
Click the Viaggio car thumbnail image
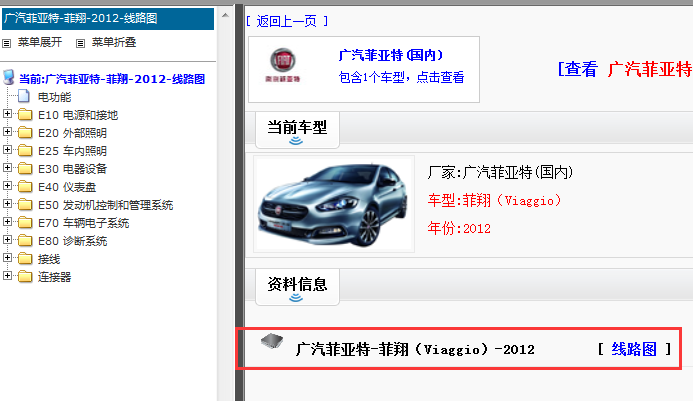pos(334,204)
